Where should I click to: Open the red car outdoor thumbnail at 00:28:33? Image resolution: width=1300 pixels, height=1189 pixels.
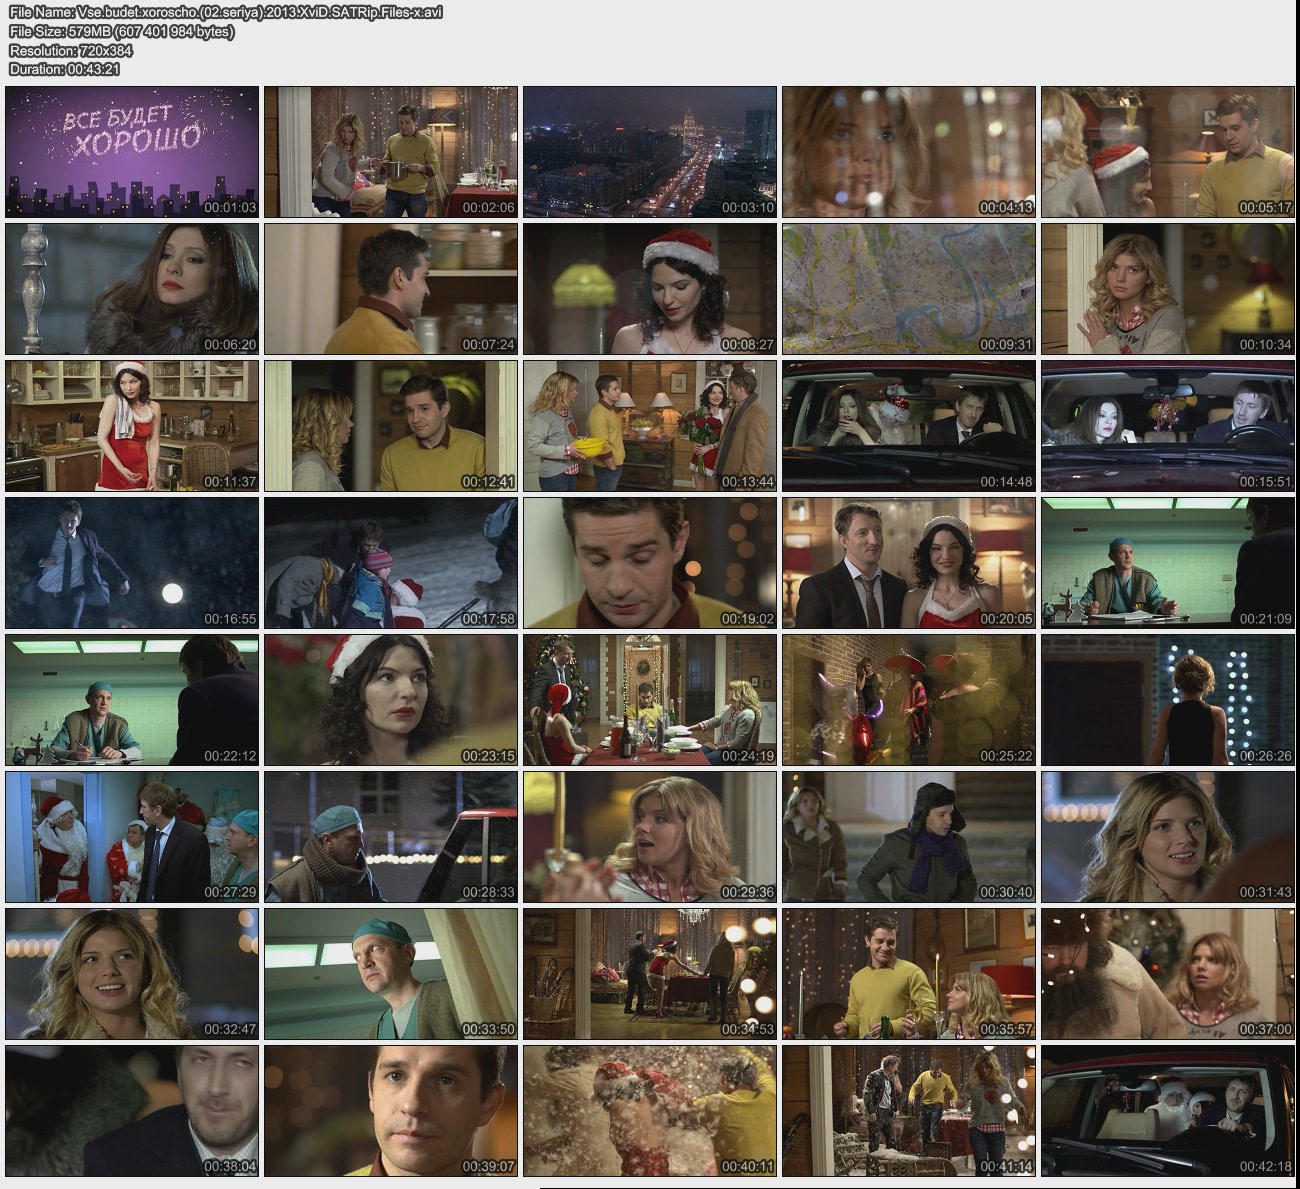coord(390,837)
